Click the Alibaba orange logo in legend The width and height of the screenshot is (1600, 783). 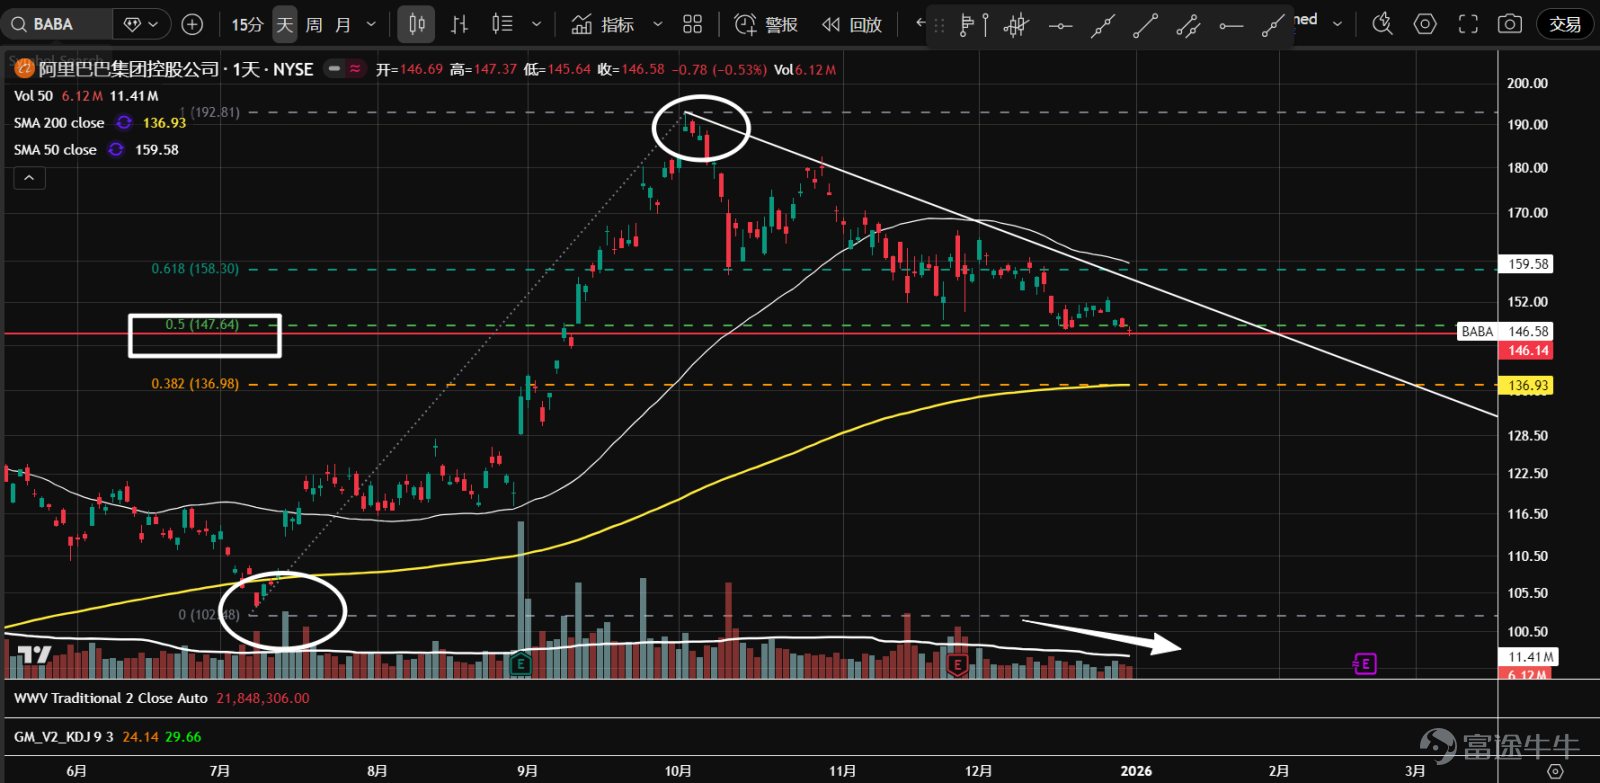[24, 69]
